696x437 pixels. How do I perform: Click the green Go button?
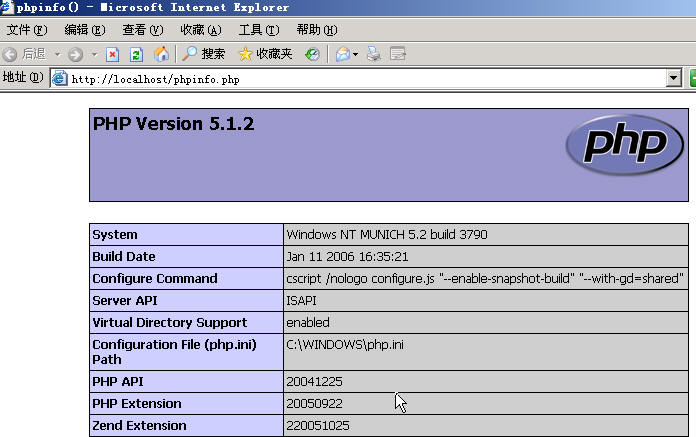[x=692, y=79]
